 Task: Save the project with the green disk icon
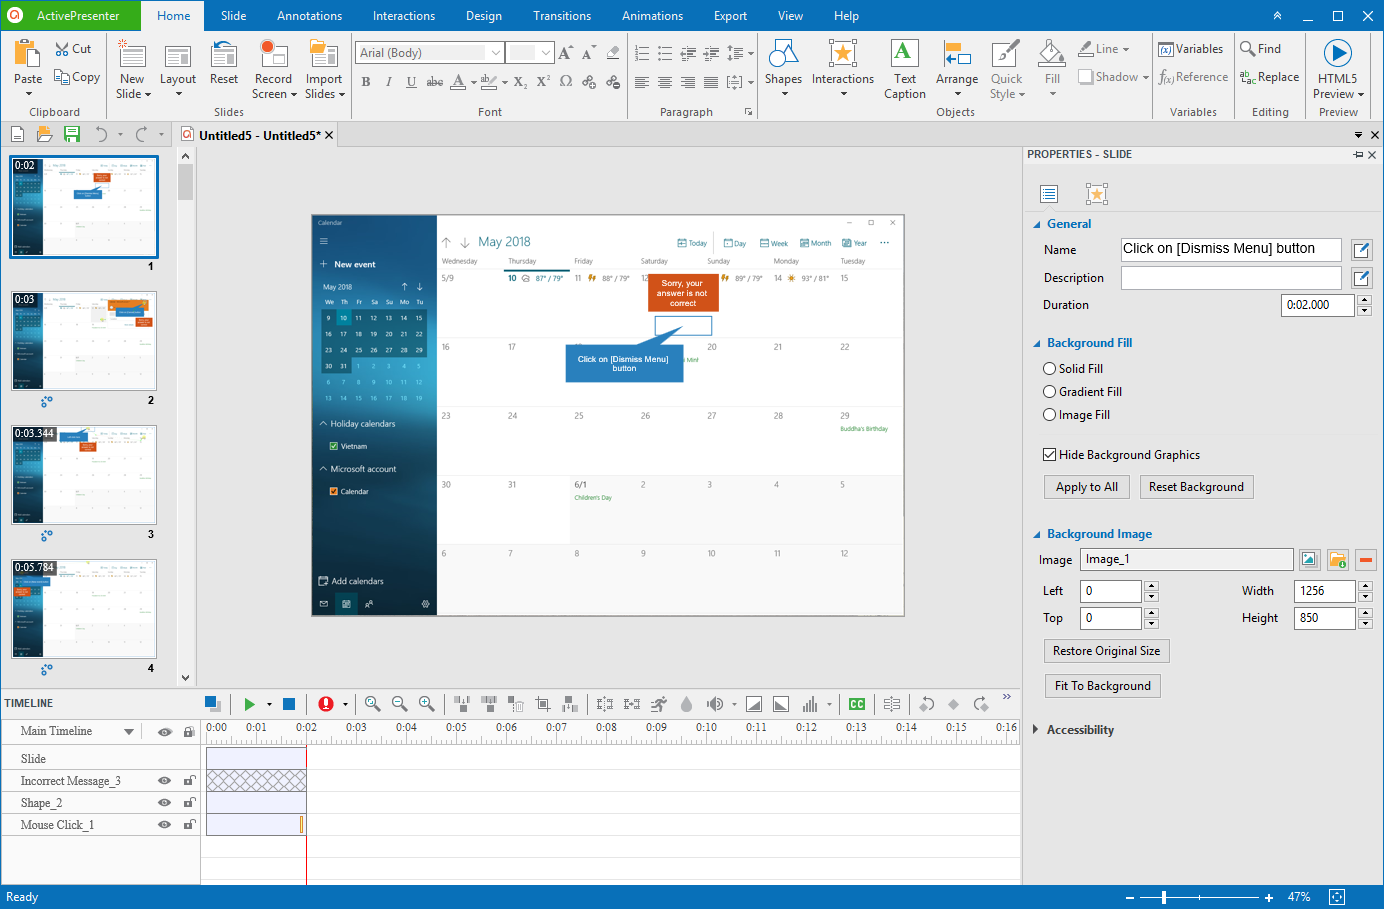(x=71, y=134)
